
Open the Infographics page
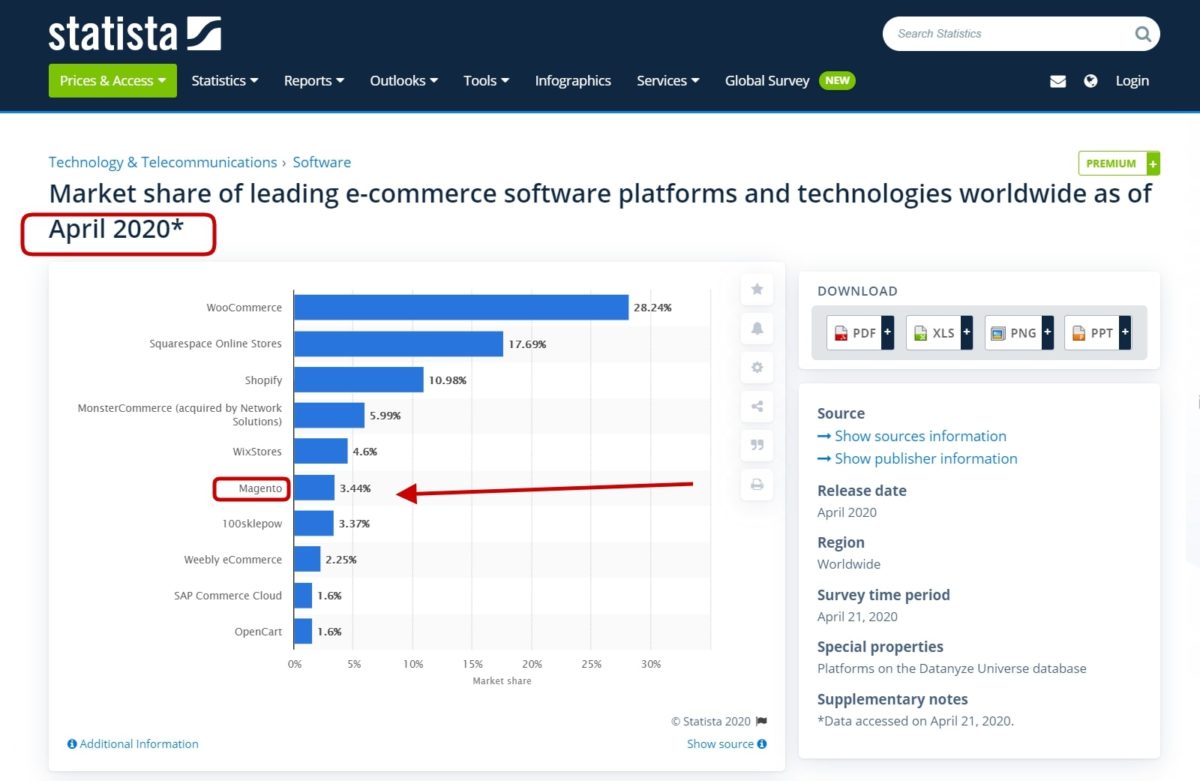point(573,81)
